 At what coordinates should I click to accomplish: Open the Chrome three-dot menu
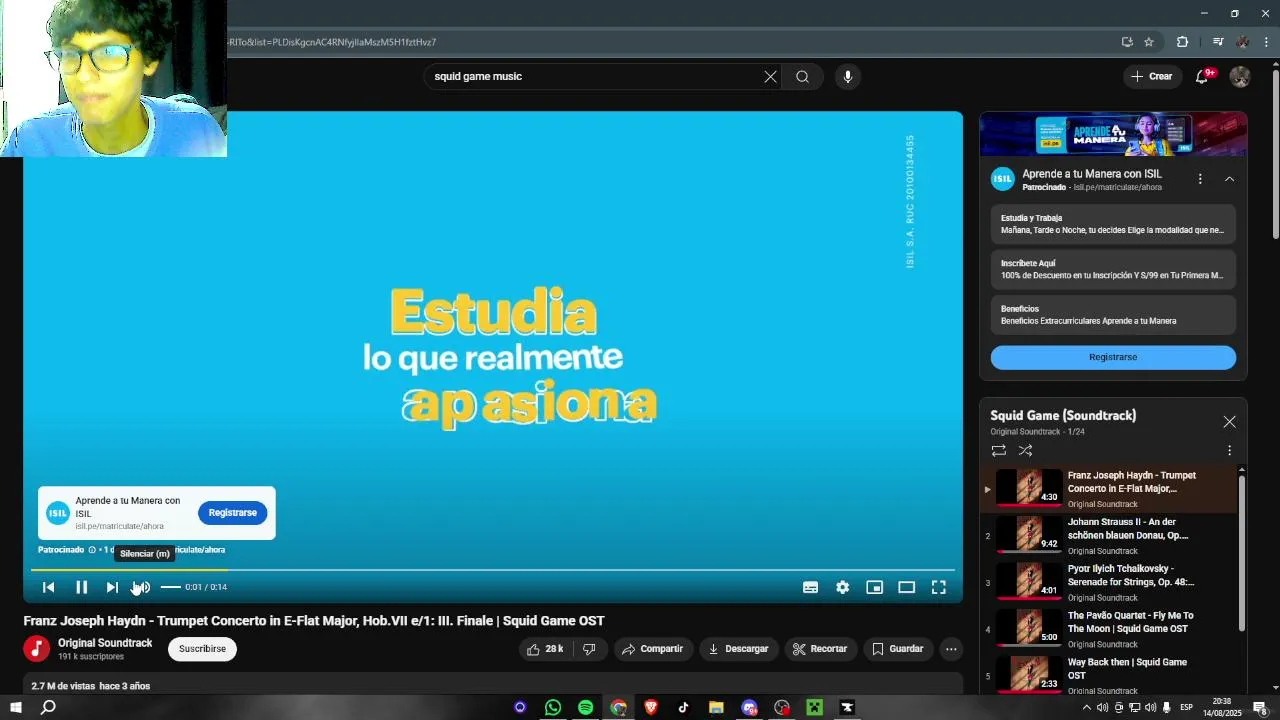tap(1267, 42)
